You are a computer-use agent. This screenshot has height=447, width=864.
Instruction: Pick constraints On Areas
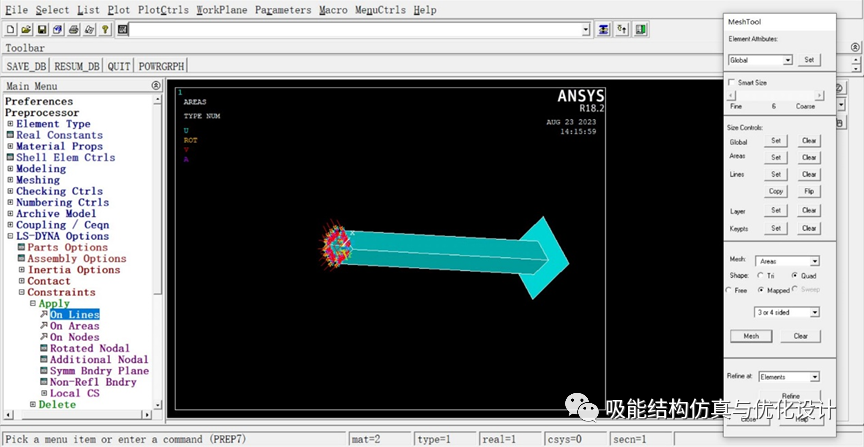point(74,326)
